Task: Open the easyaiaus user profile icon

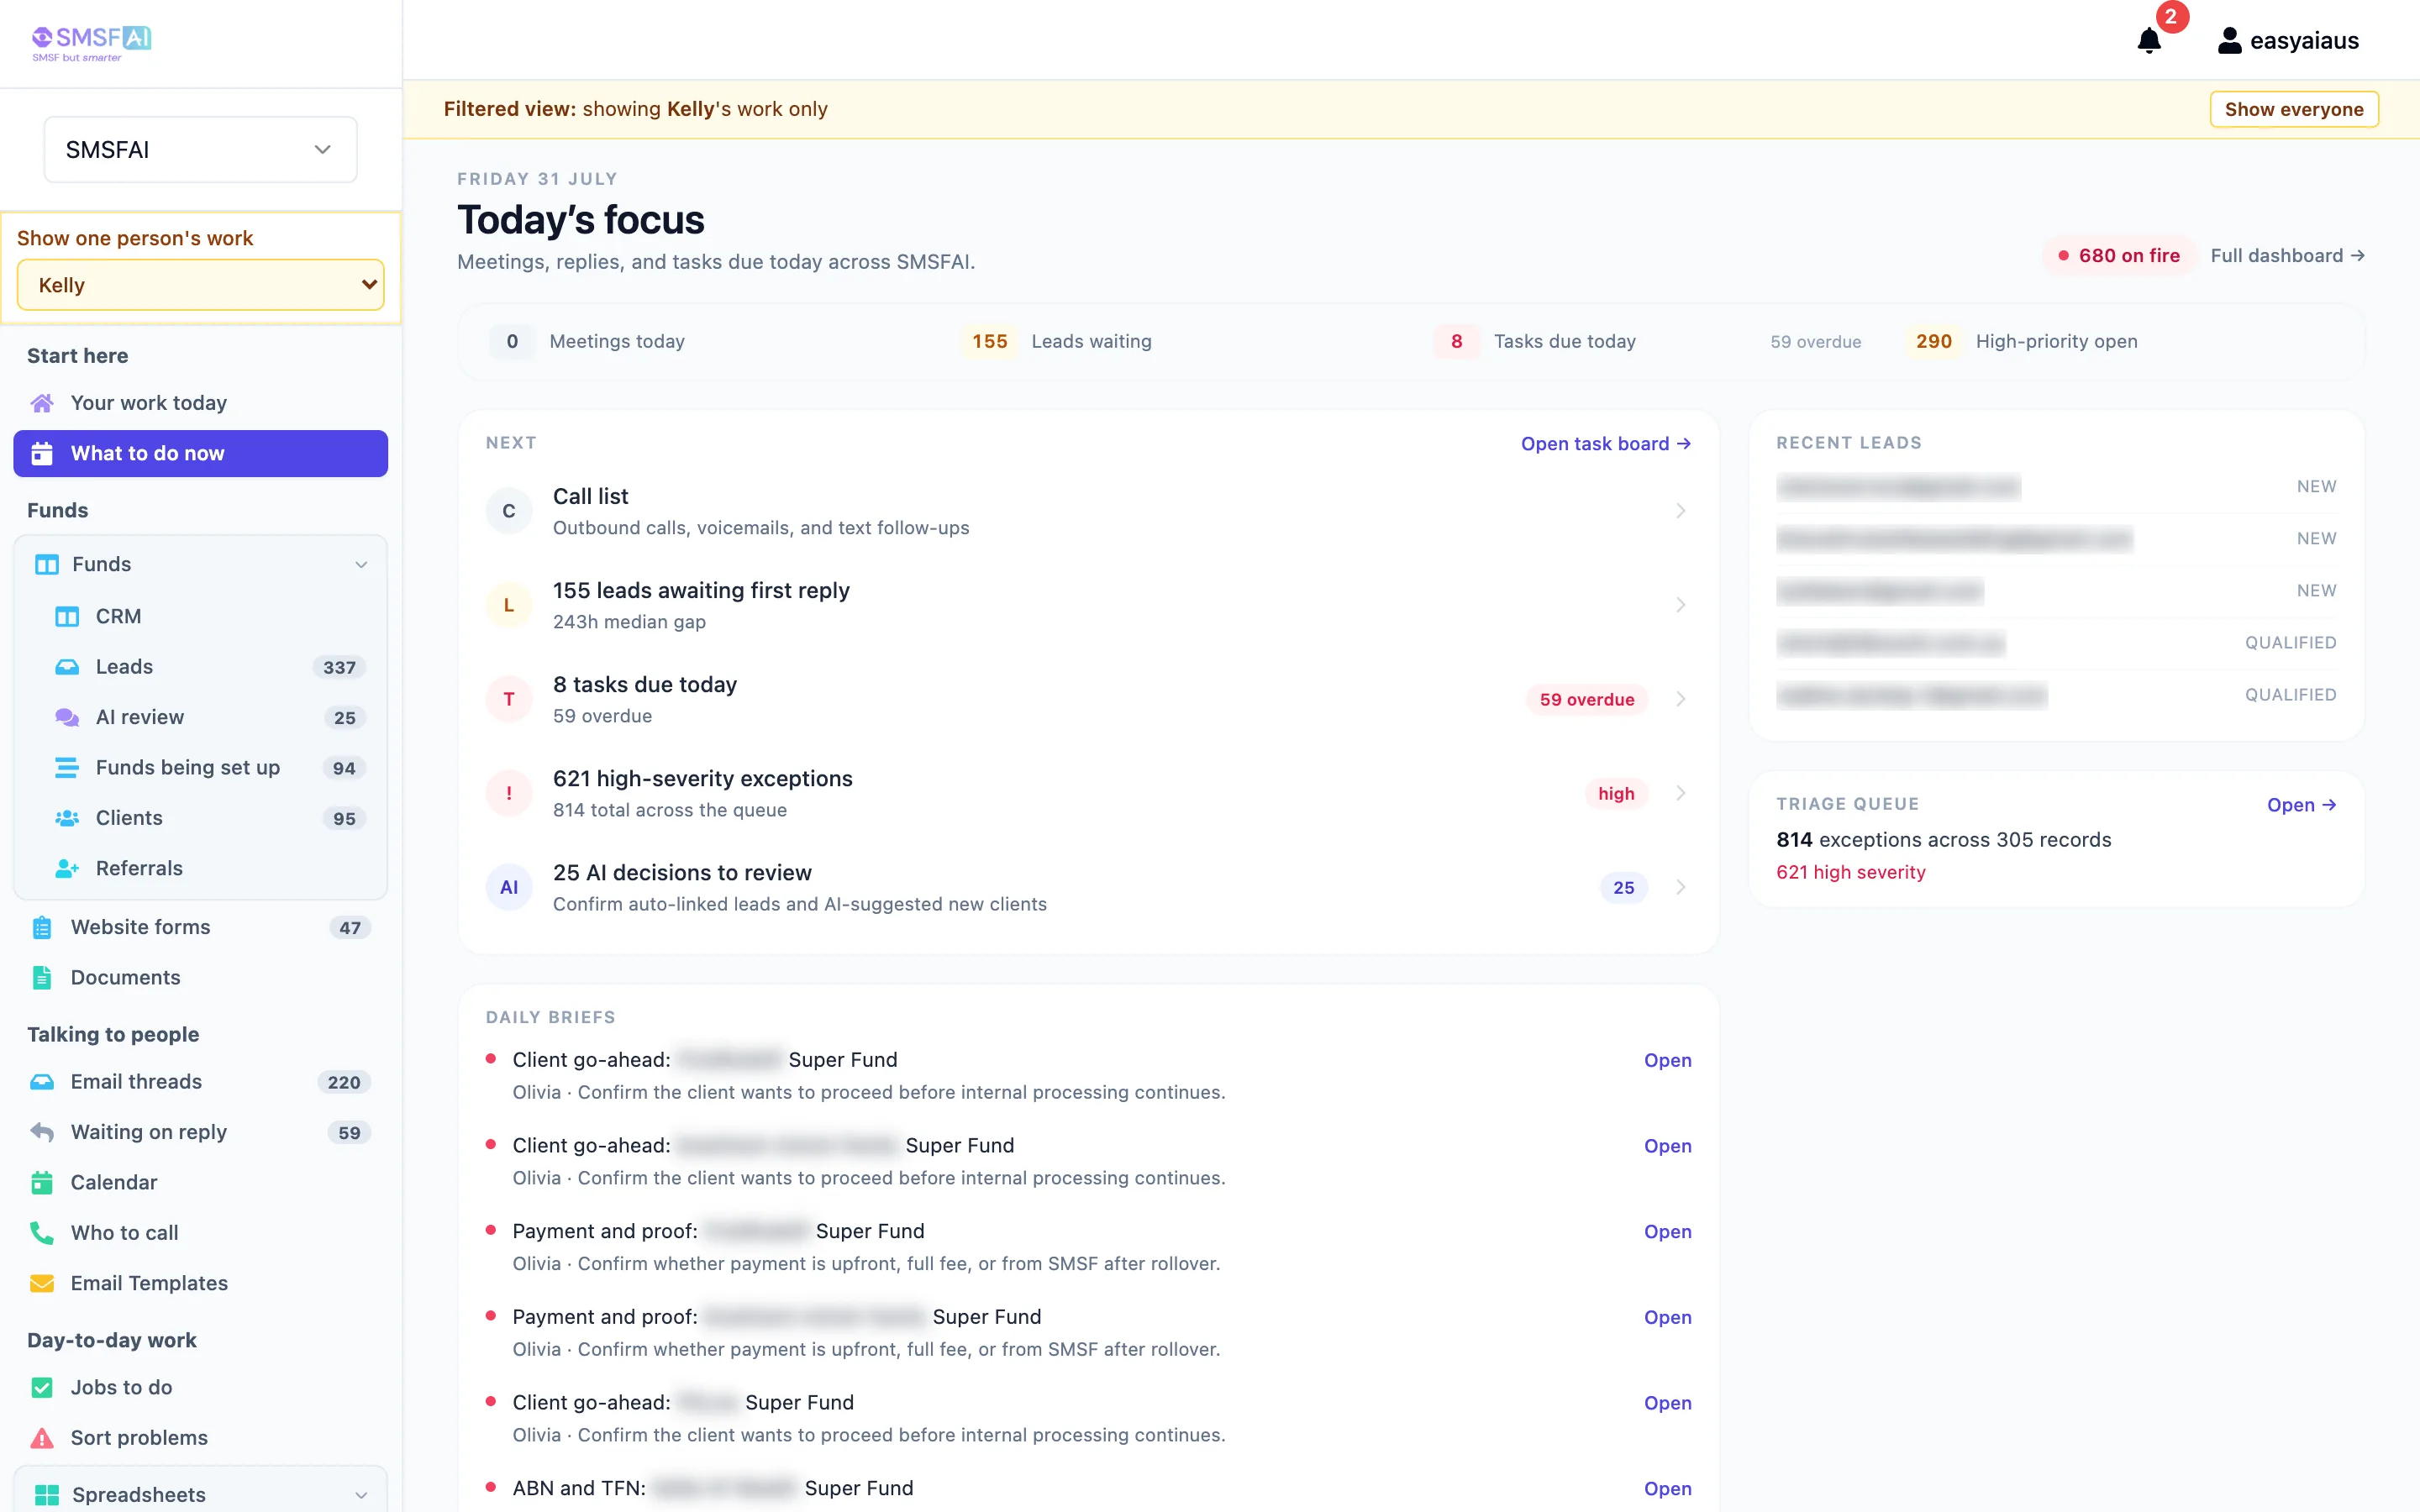Action: (x=2229, y=41)
